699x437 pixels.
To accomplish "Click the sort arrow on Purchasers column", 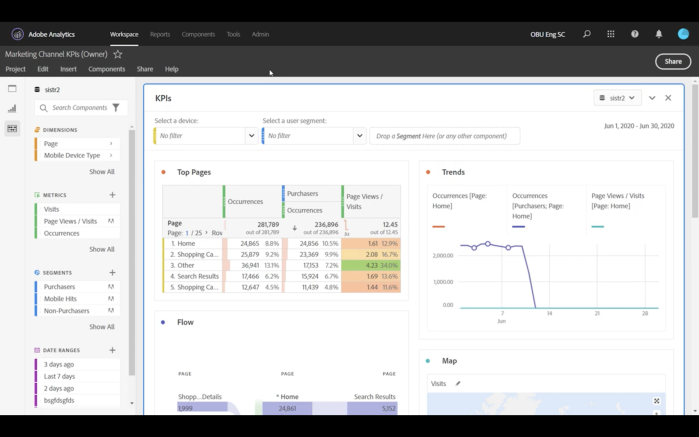I will (x=295, y=228).
